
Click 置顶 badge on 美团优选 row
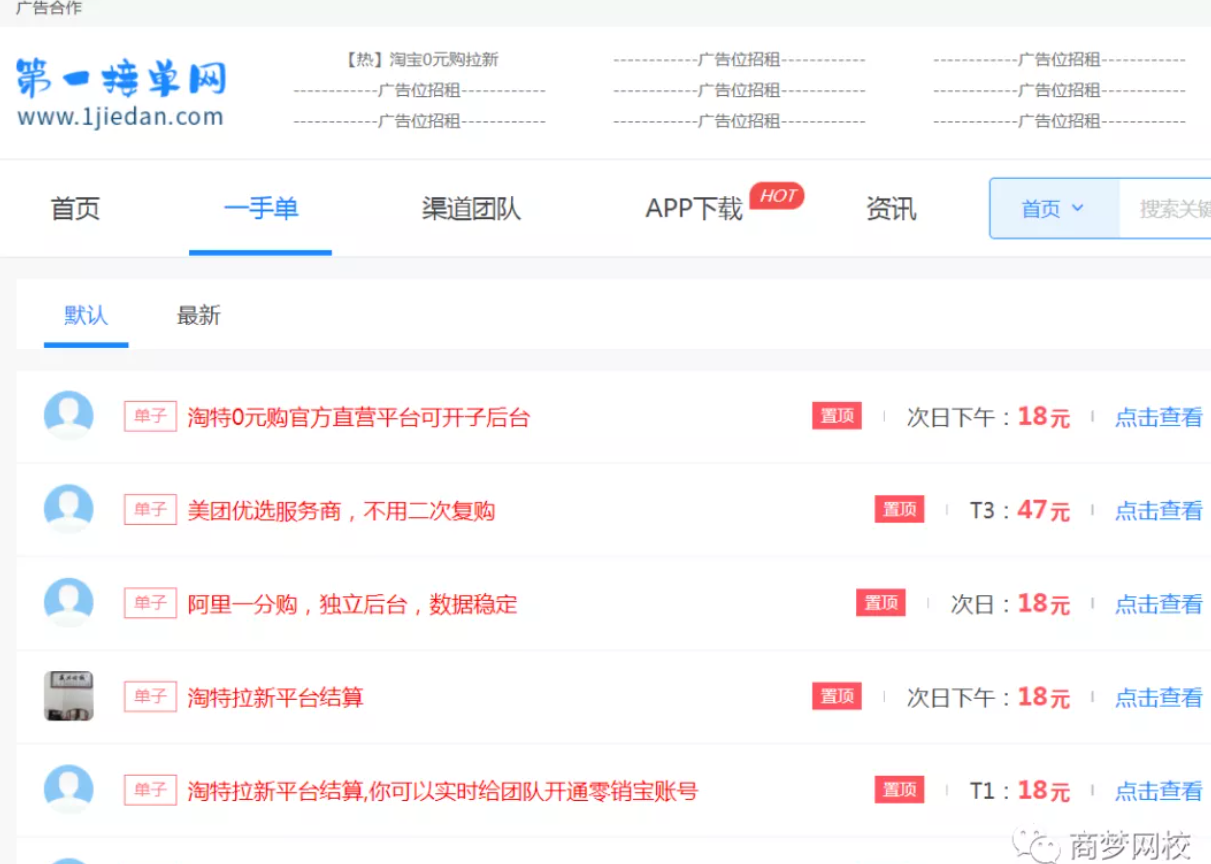point(899,510)
